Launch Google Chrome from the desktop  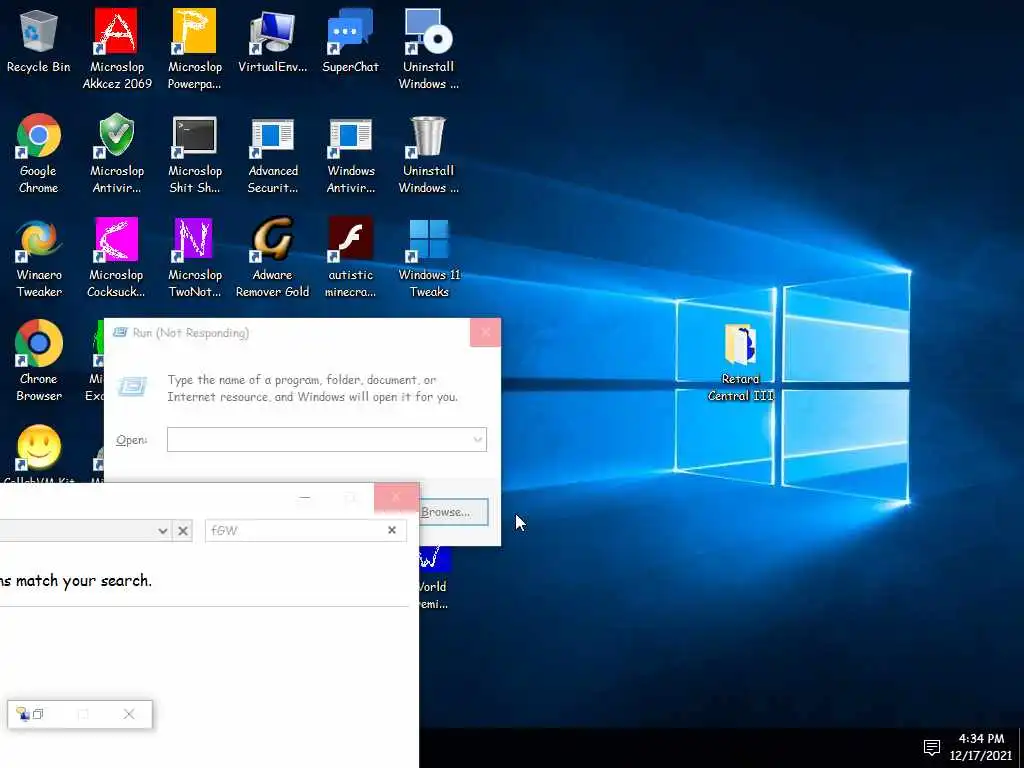tap(39, 153)
